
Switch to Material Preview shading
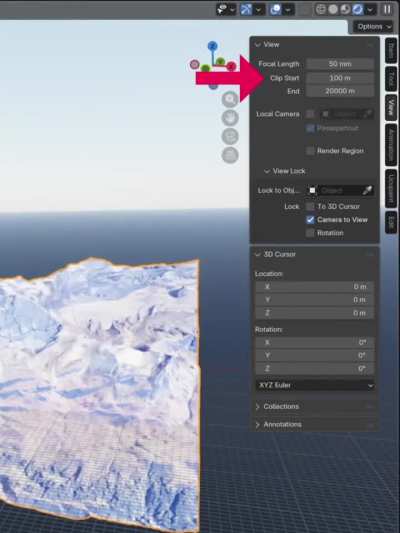click(x=345, y=10)
